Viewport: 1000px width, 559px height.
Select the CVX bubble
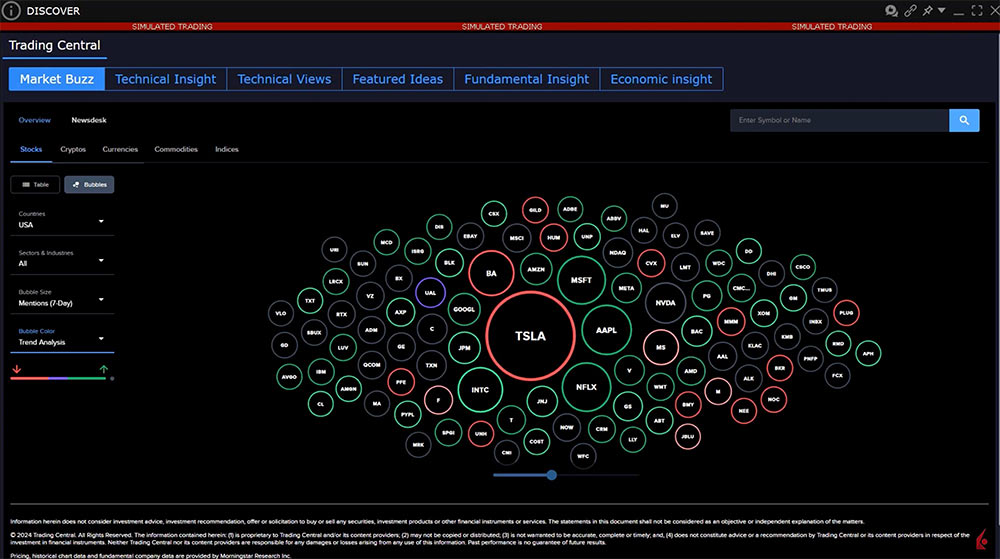point(651,263)
